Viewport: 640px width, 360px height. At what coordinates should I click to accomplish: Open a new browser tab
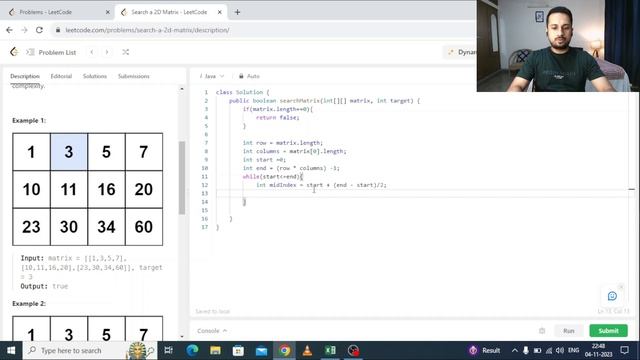(238, 12)
